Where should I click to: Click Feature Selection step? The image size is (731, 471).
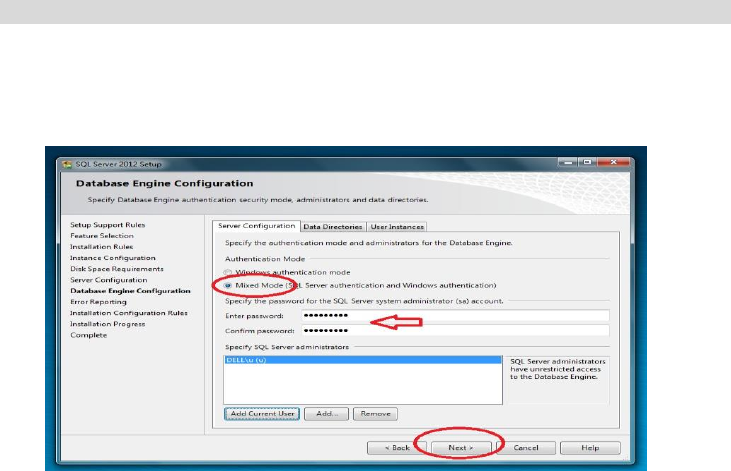click(102, 236)
